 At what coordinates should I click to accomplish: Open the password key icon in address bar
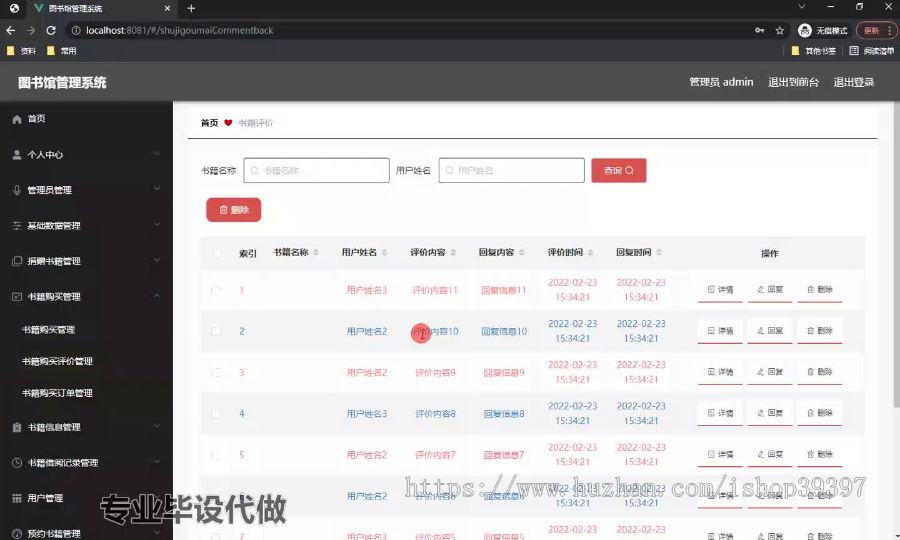click(x=759, y=30)
